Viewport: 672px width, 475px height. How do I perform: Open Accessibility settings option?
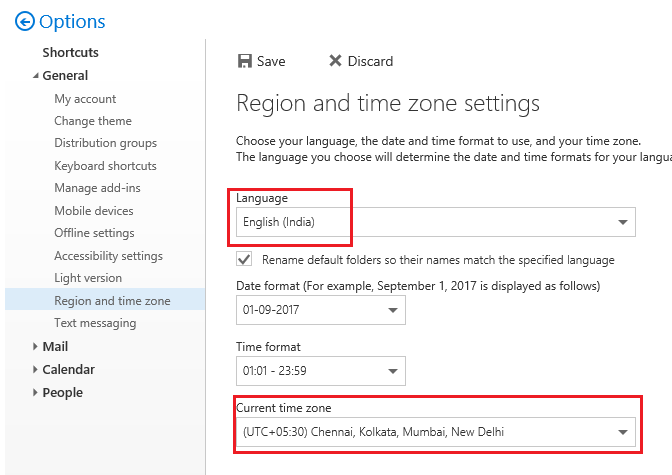click(x=108, y=256)
